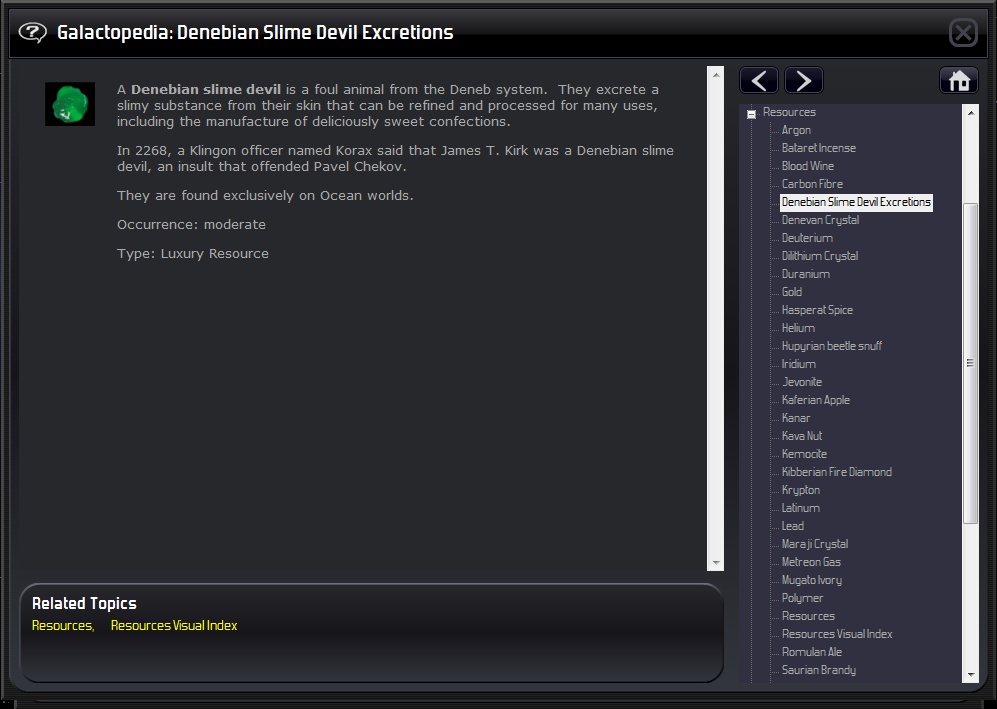Open the Resources child topic in tree

(808, 616)
